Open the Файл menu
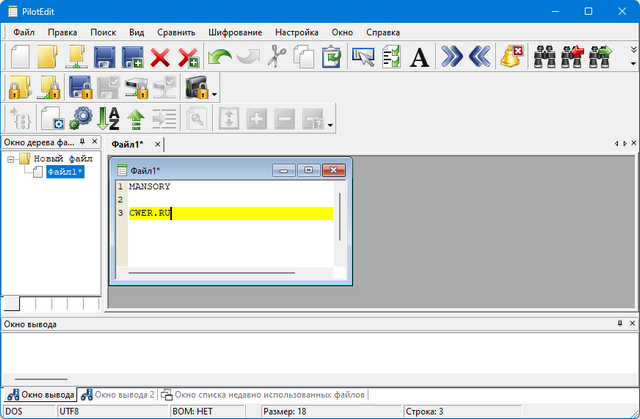 coord(24,32)
